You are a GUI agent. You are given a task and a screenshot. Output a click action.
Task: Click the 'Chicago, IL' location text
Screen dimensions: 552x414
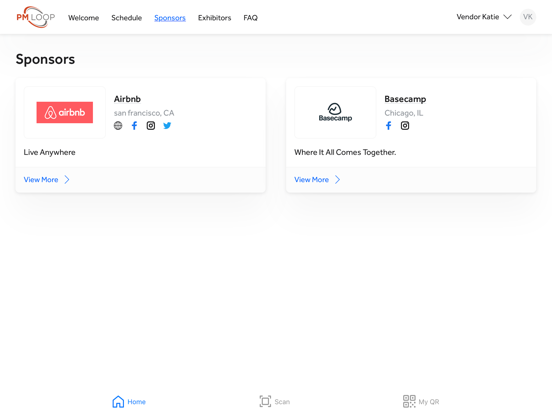[x=404, y=113]
